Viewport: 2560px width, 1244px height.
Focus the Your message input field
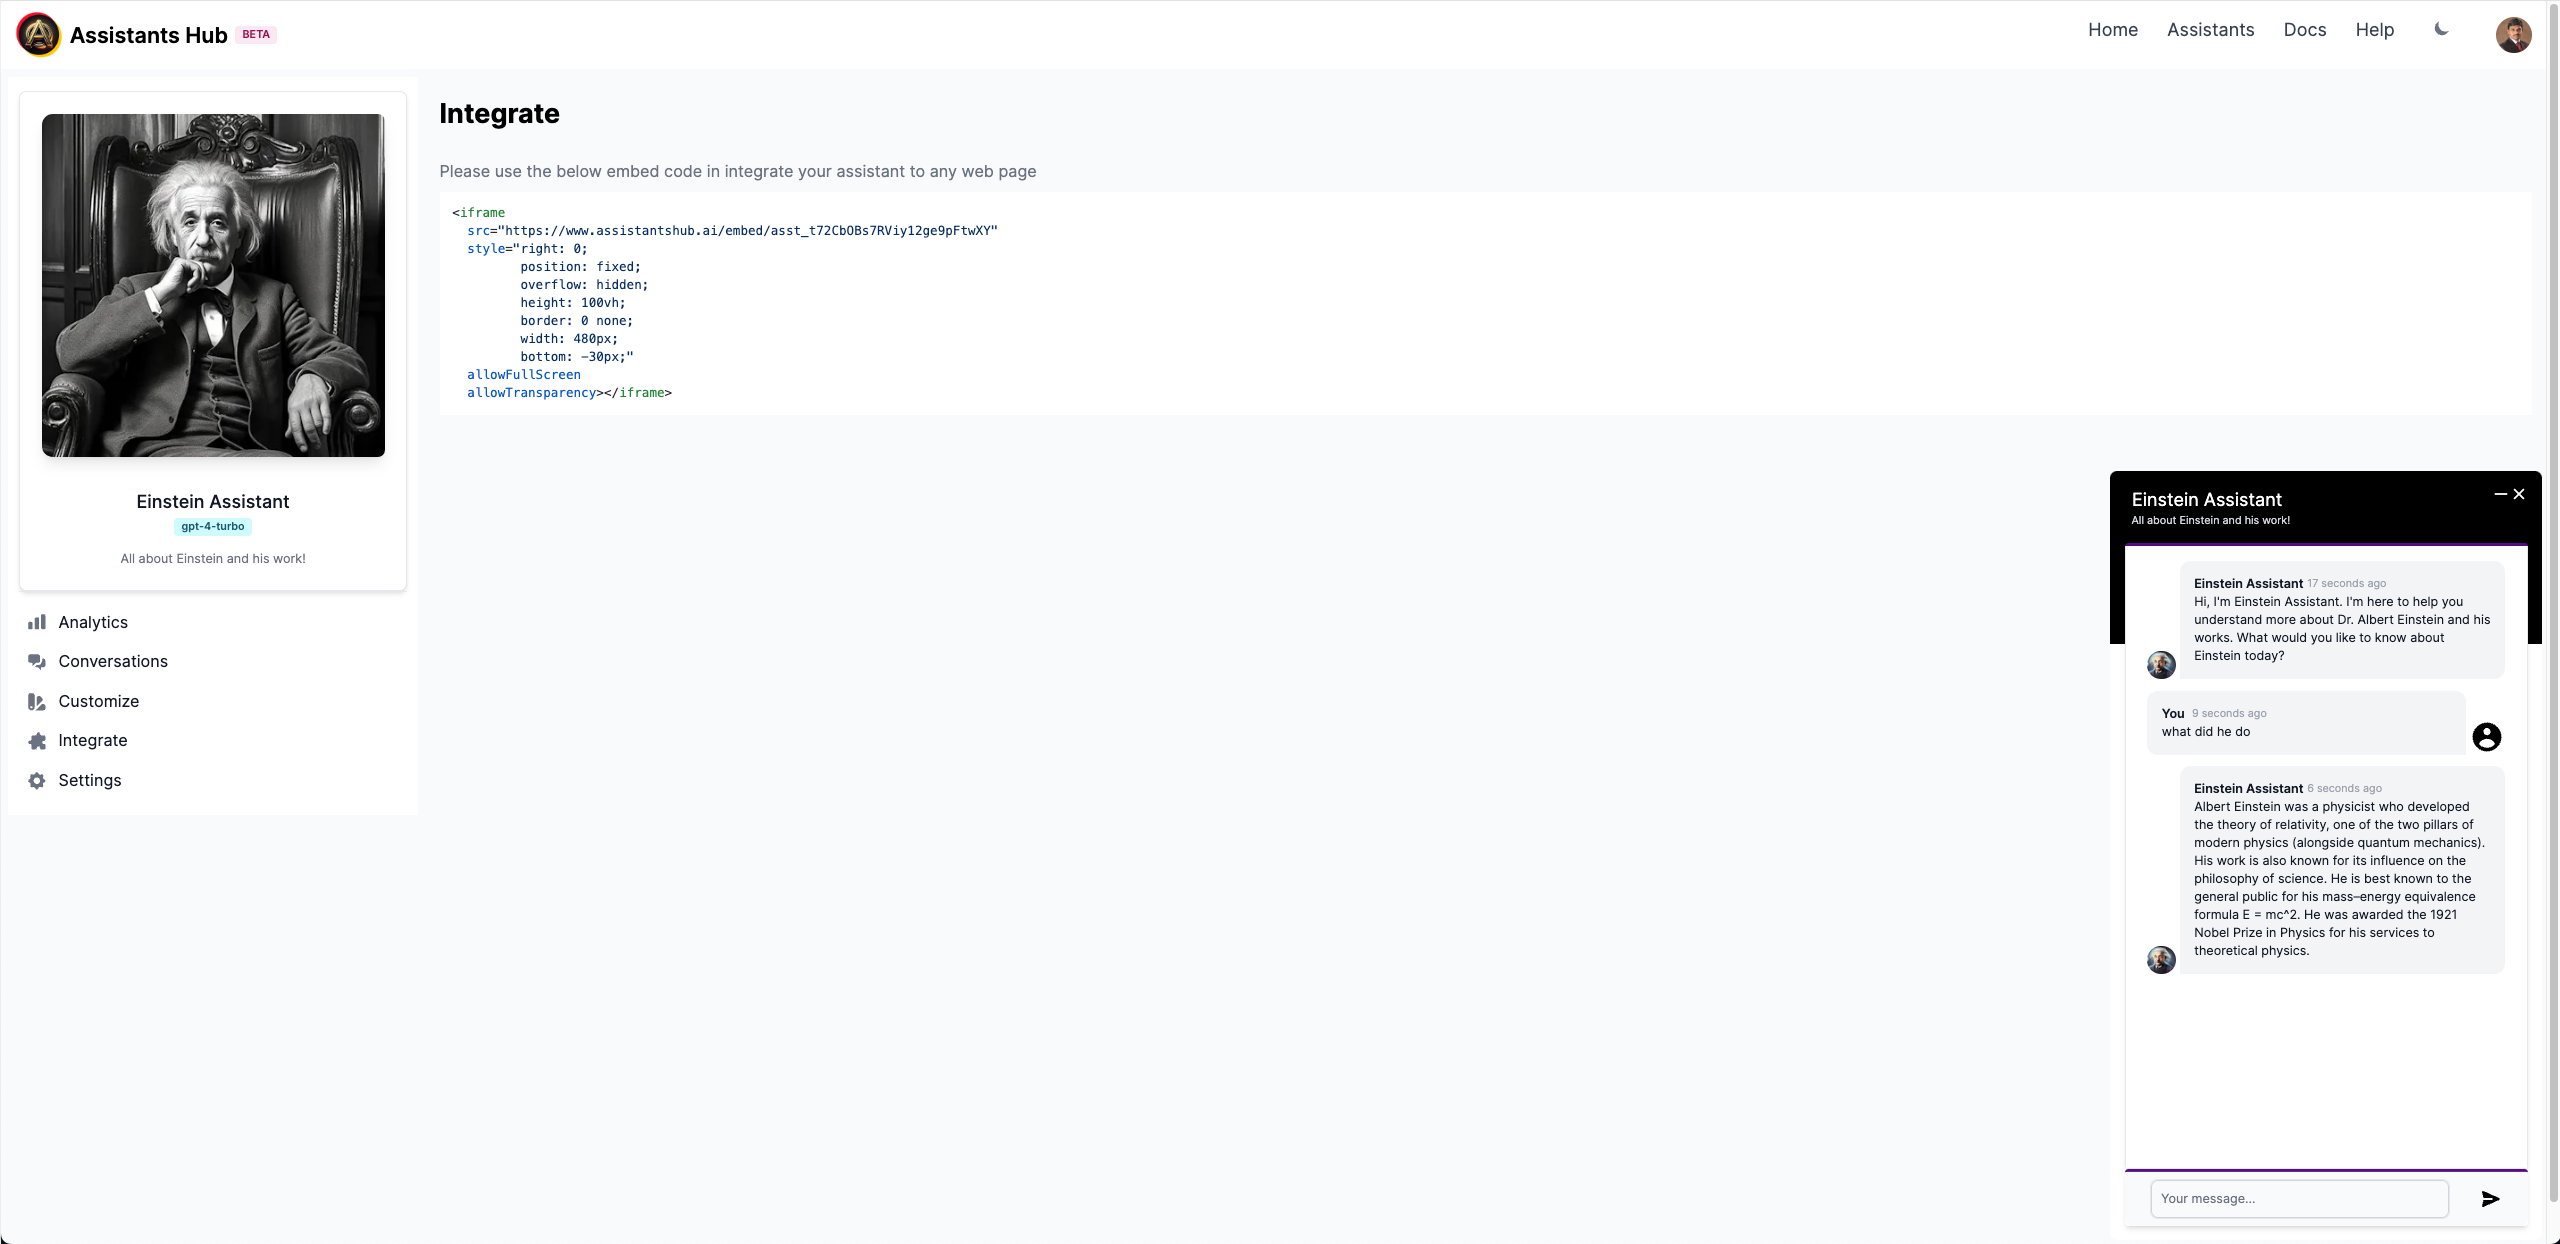pos(2298,1199)
